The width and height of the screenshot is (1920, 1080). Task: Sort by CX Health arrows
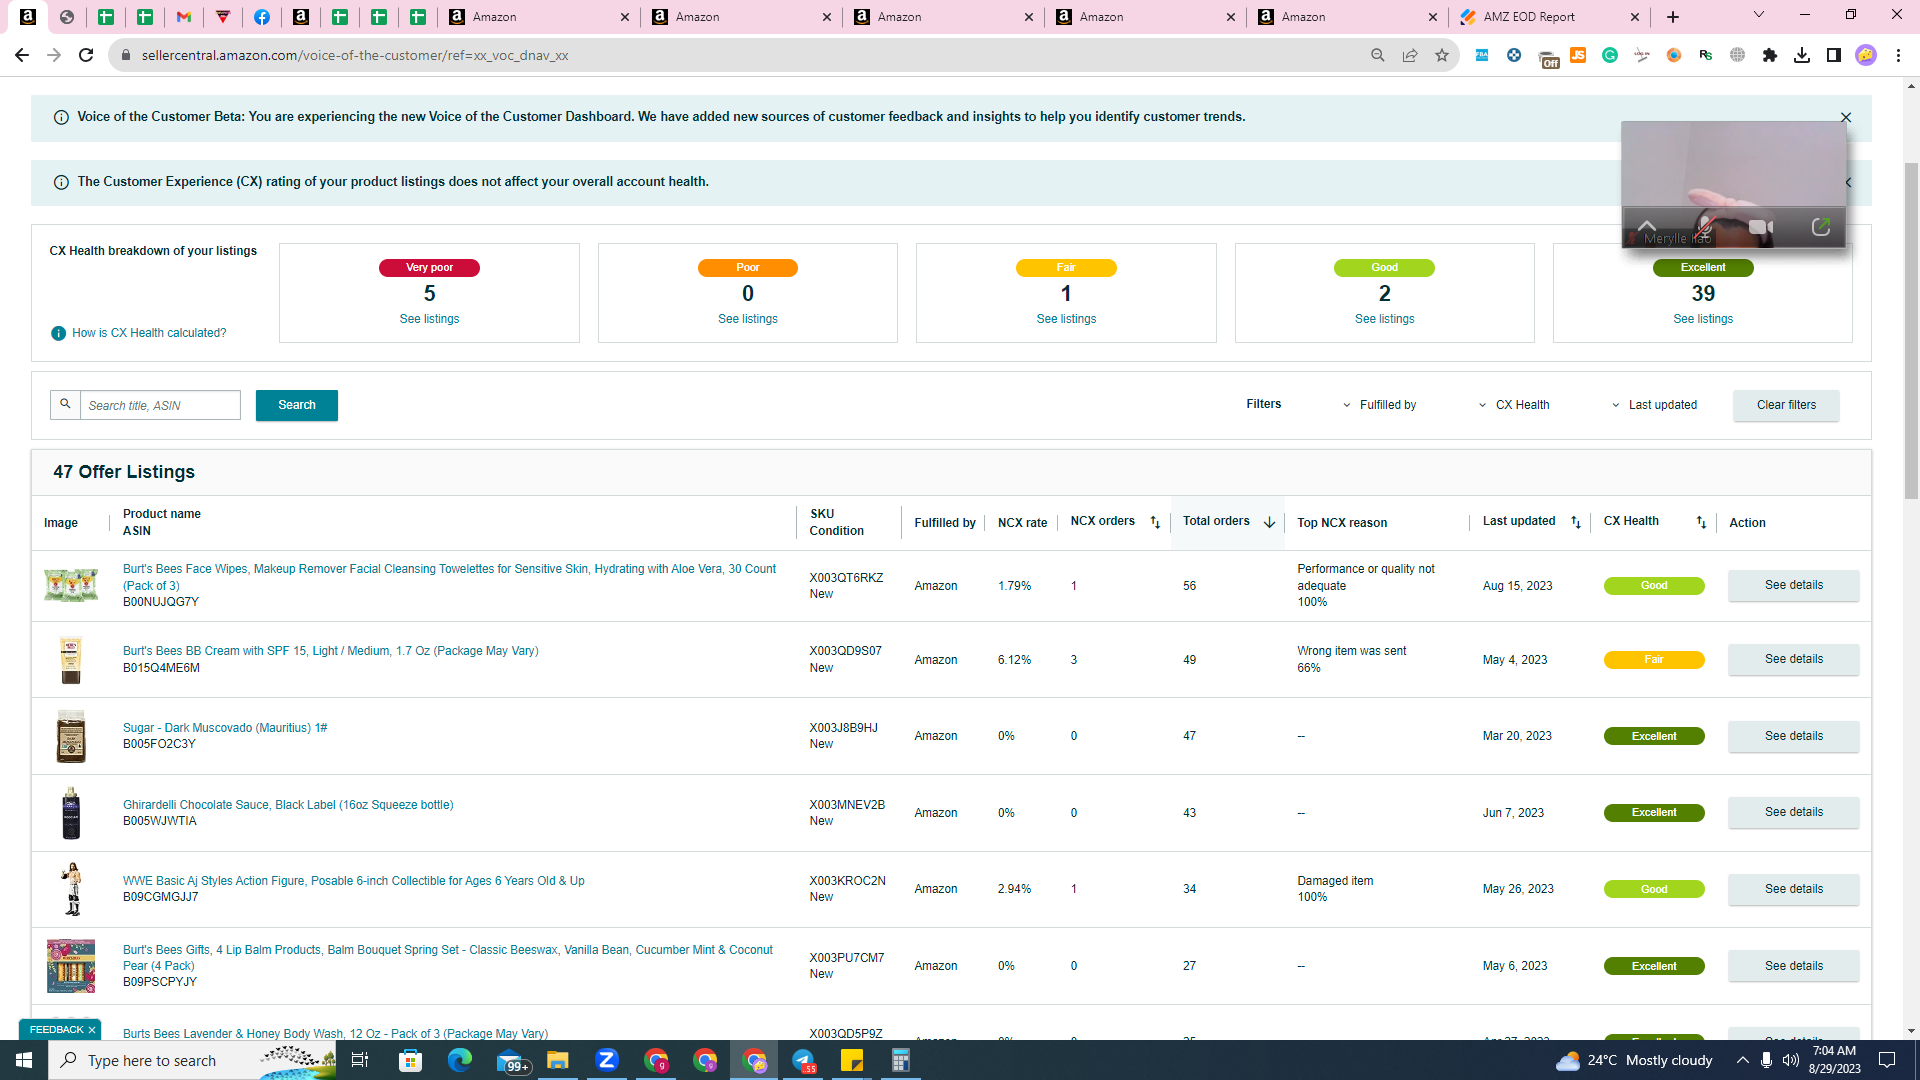[1701, 522]
